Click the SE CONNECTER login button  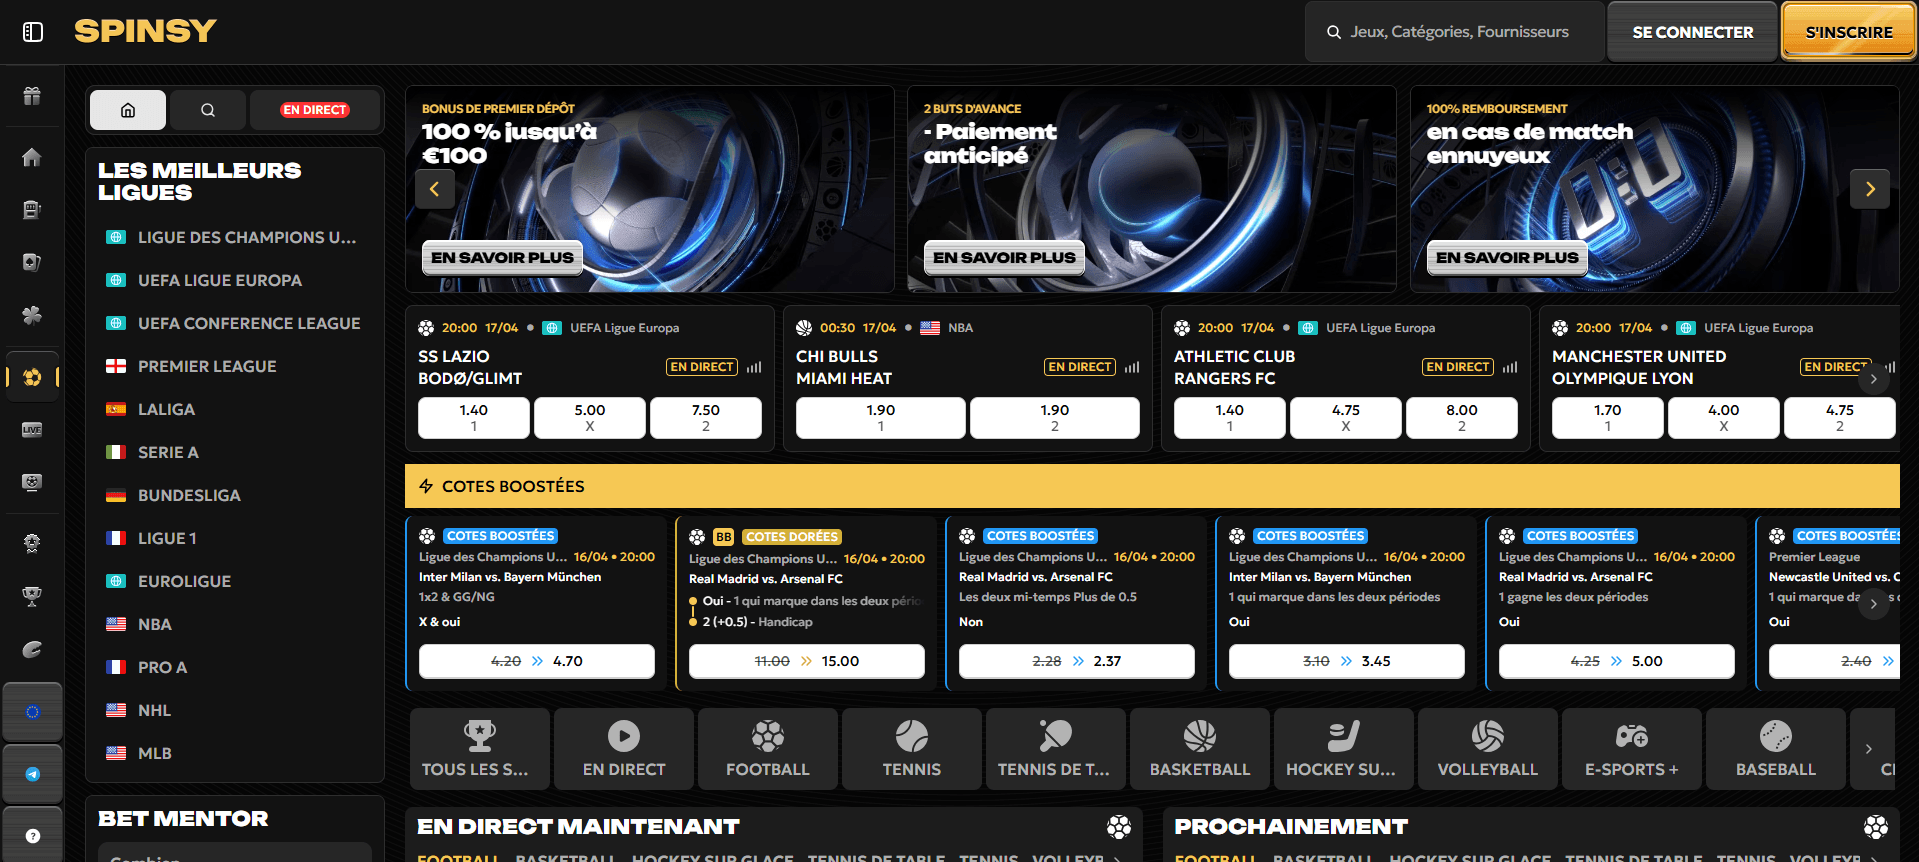tap(1692, 32)
